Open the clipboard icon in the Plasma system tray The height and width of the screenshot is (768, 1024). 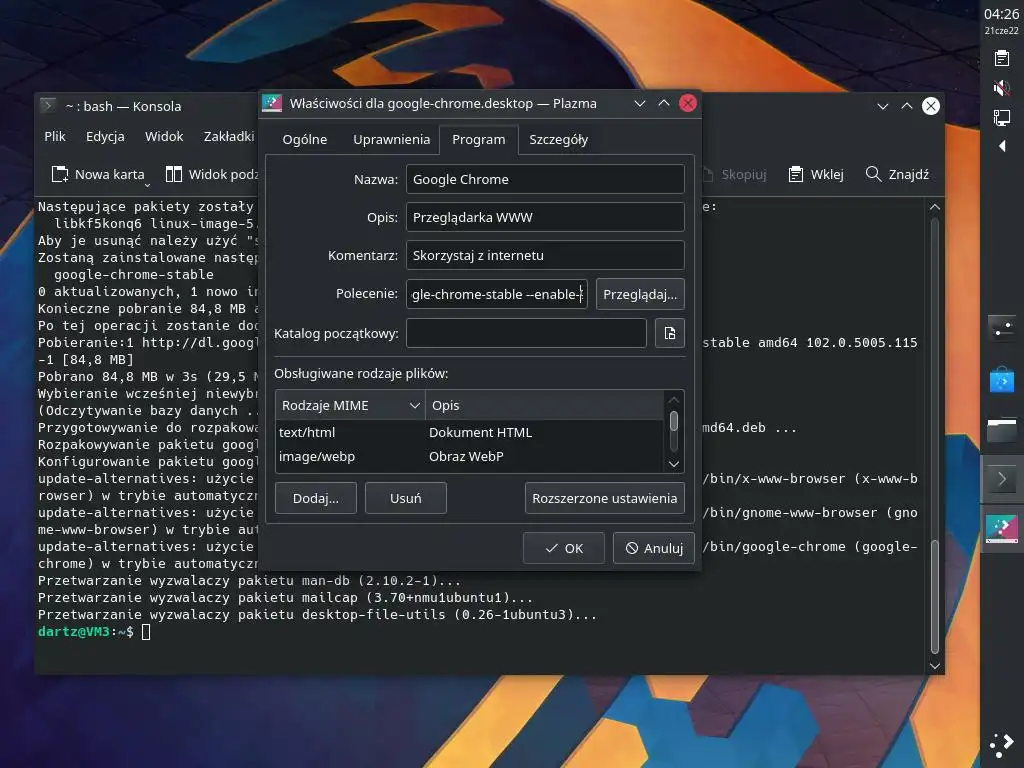pos(1001,59)
